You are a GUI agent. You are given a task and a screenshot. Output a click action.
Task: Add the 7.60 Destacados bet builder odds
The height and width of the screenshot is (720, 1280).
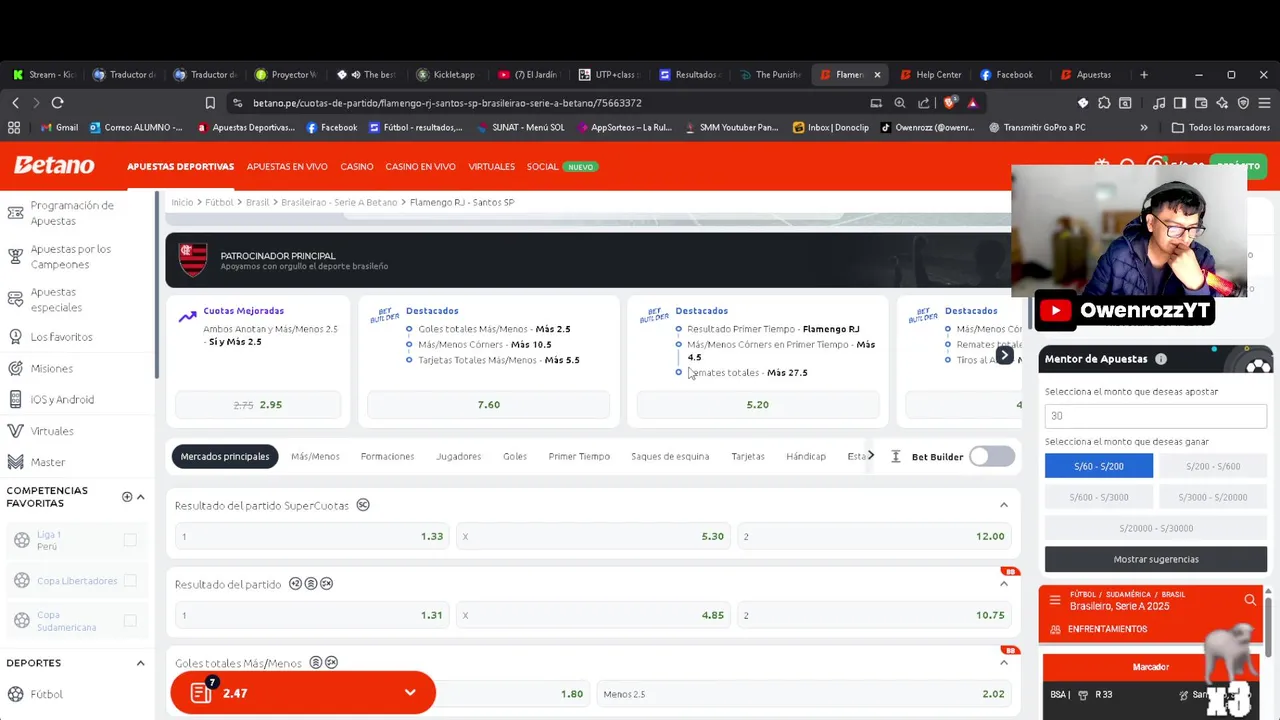[x=488, y=405]
